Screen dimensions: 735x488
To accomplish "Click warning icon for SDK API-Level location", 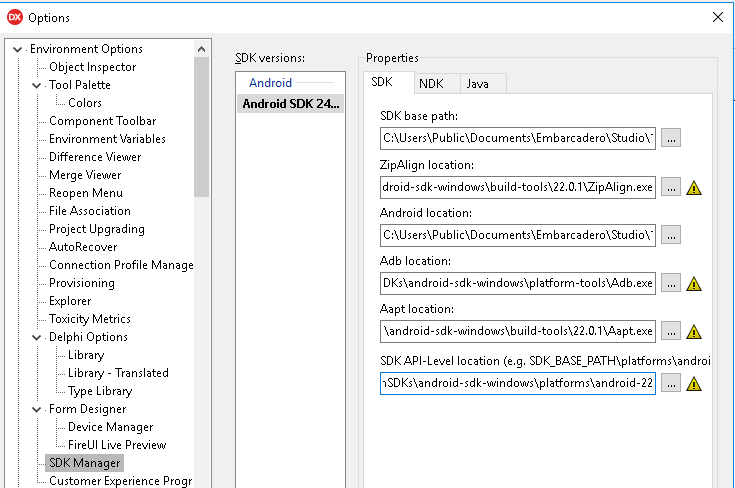I will (x=694, y=383).
